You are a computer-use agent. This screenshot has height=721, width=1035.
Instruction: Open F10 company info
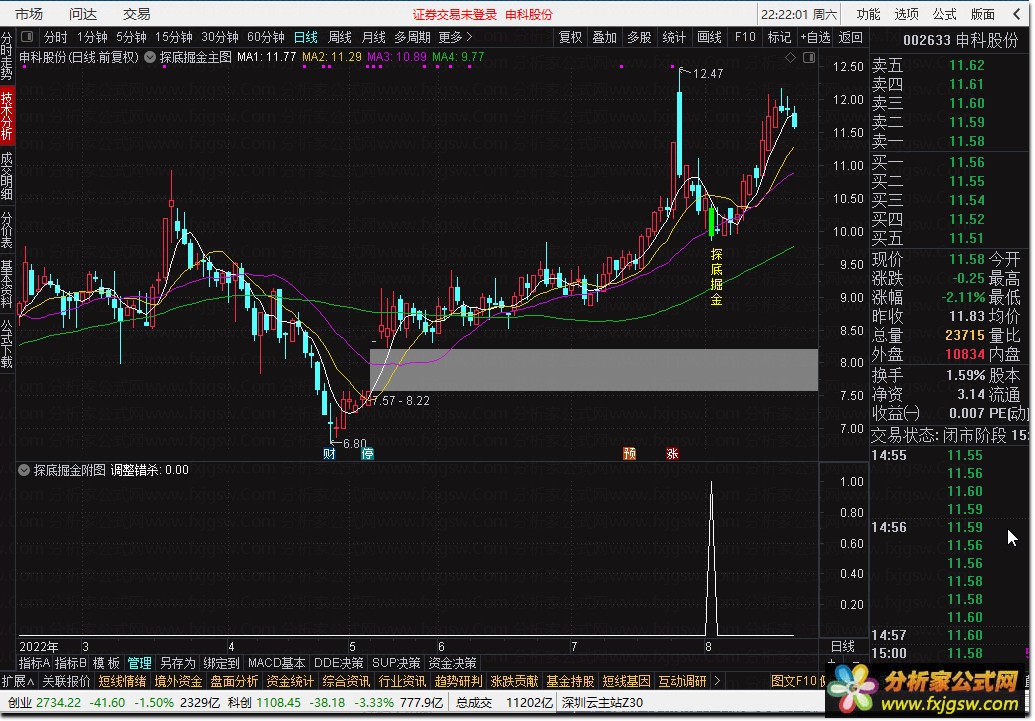(x=745, y=37)
